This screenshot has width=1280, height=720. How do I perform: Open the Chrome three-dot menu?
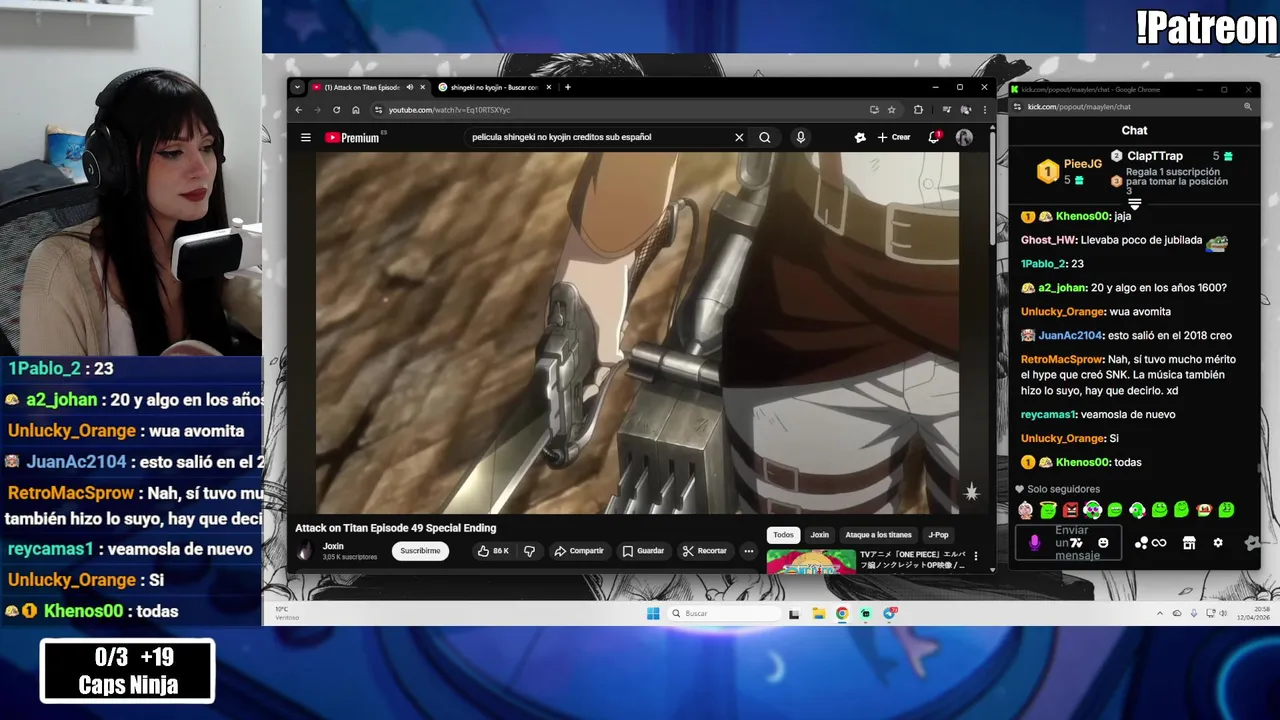984,110
